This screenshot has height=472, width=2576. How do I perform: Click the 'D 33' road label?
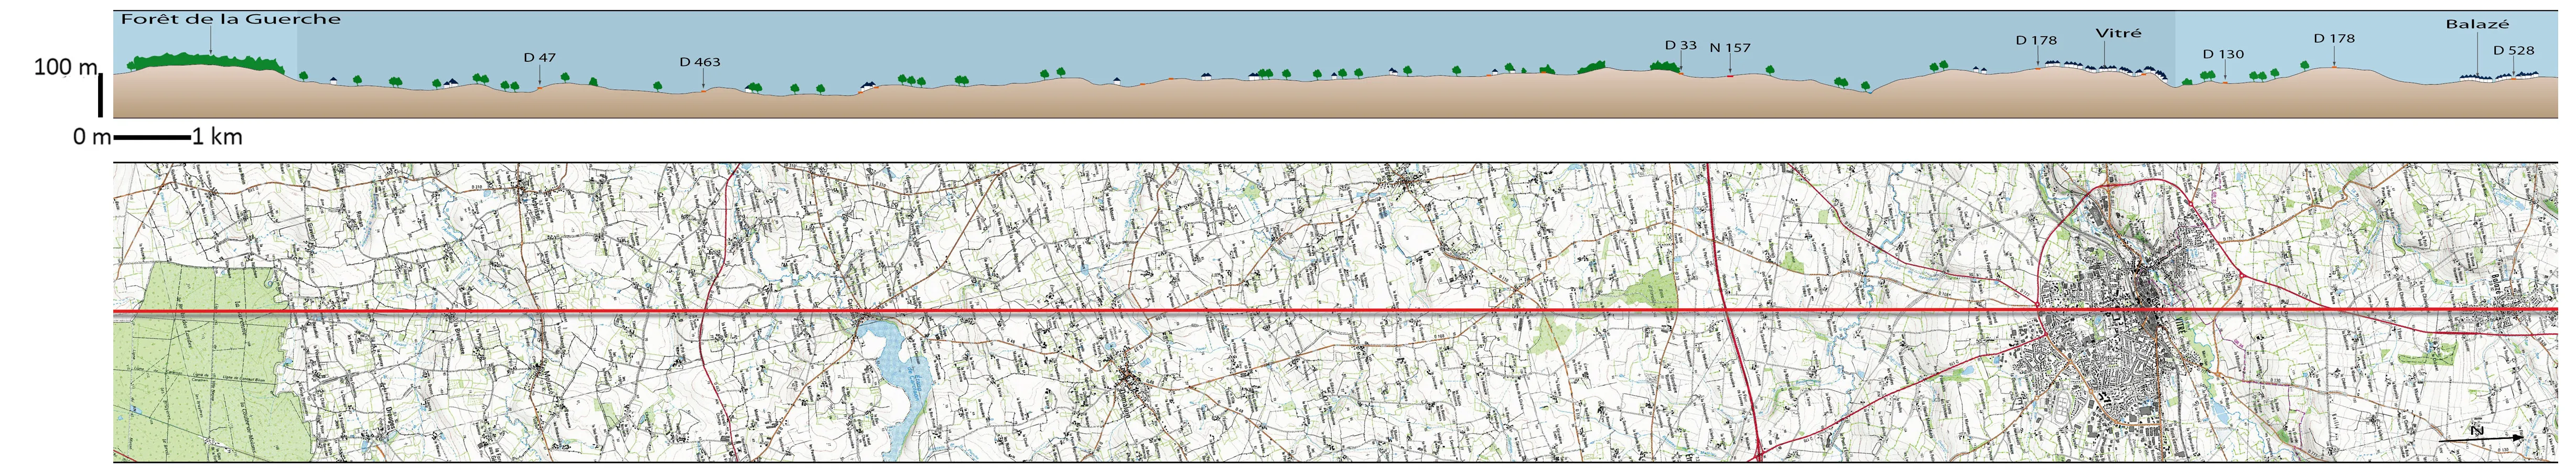coord(1680,46)
